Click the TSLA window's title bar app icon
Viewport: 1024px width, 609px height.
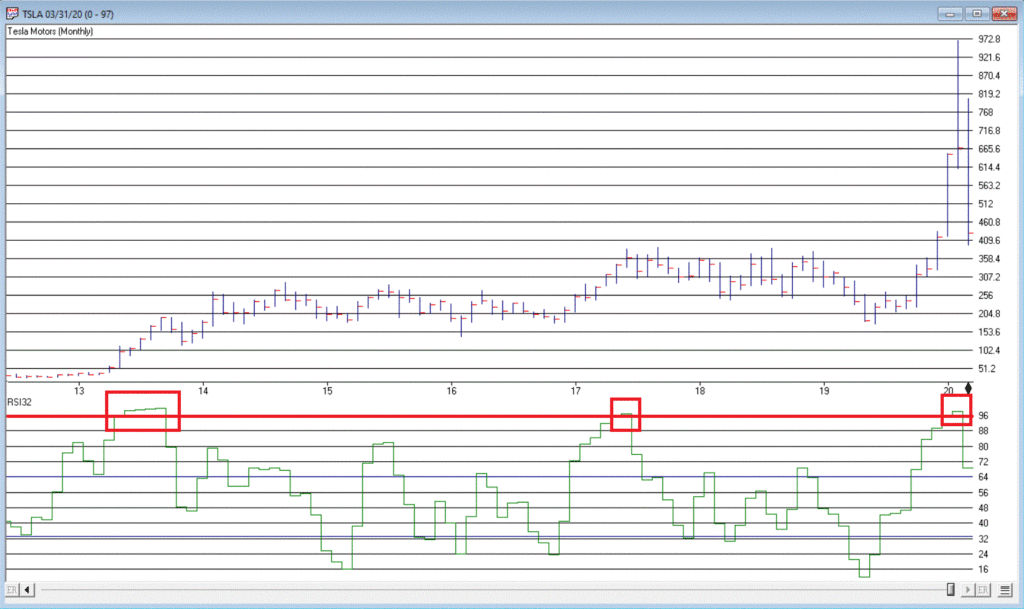pyautogui.click(x=12, y=13)
